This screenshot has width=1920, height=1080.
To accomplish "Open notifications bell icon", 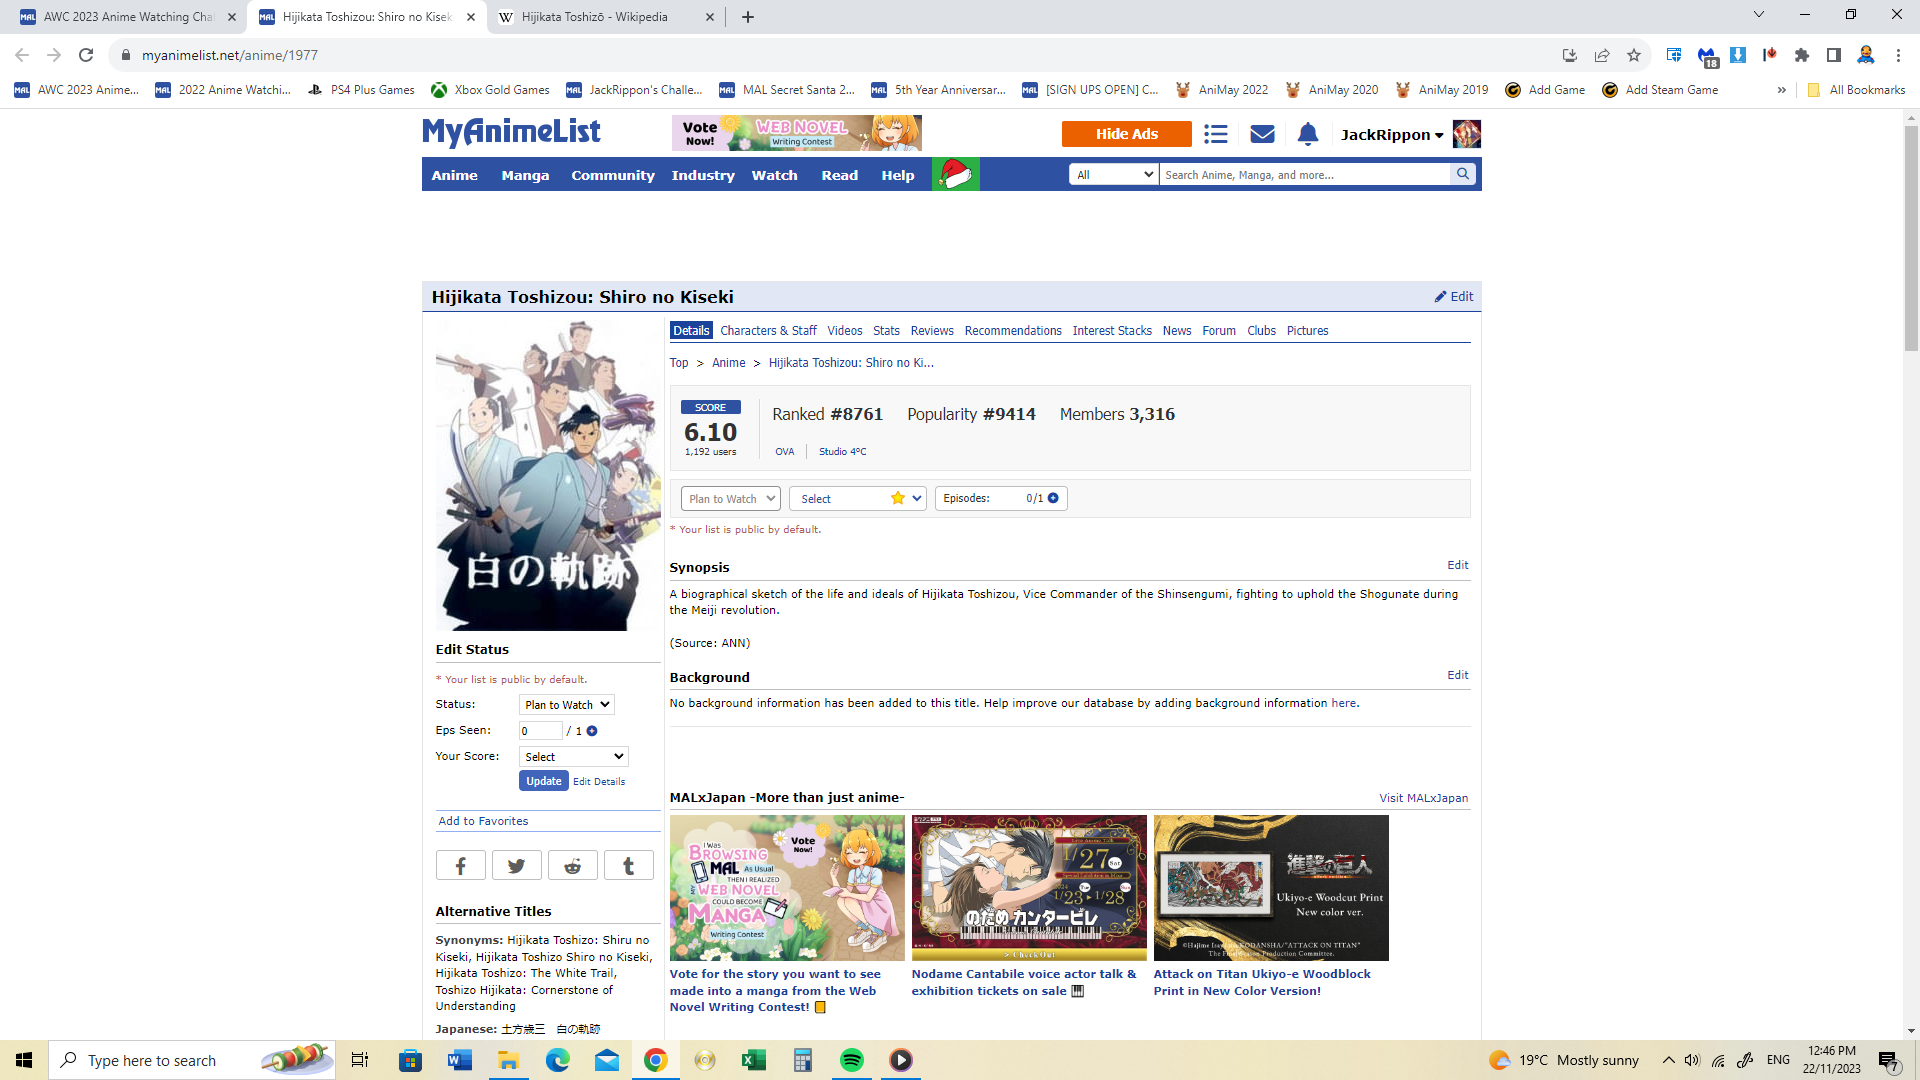I will coord(1307,134).
